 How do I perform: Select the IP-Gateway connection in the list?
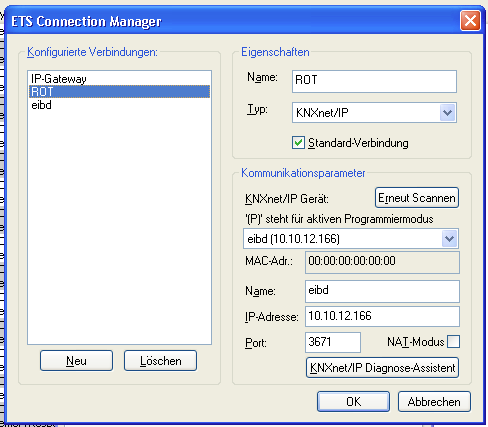[119, 79]
